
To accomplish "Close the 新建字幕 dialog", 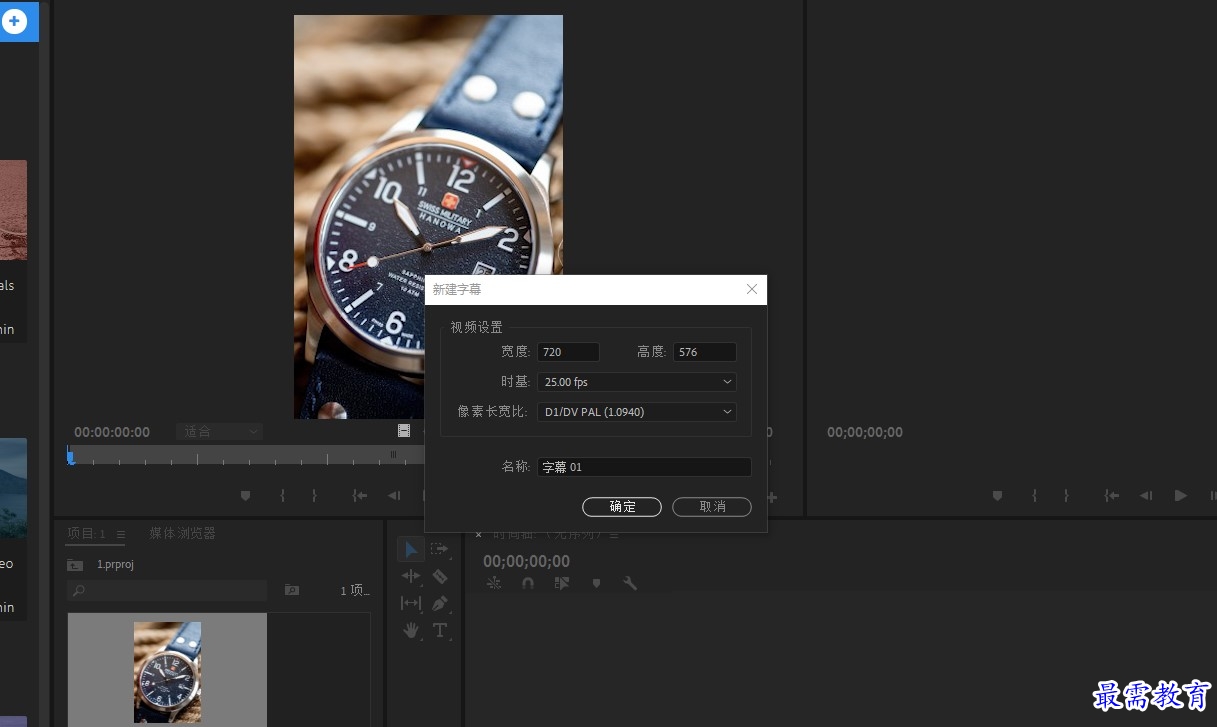I will [752, 290].
